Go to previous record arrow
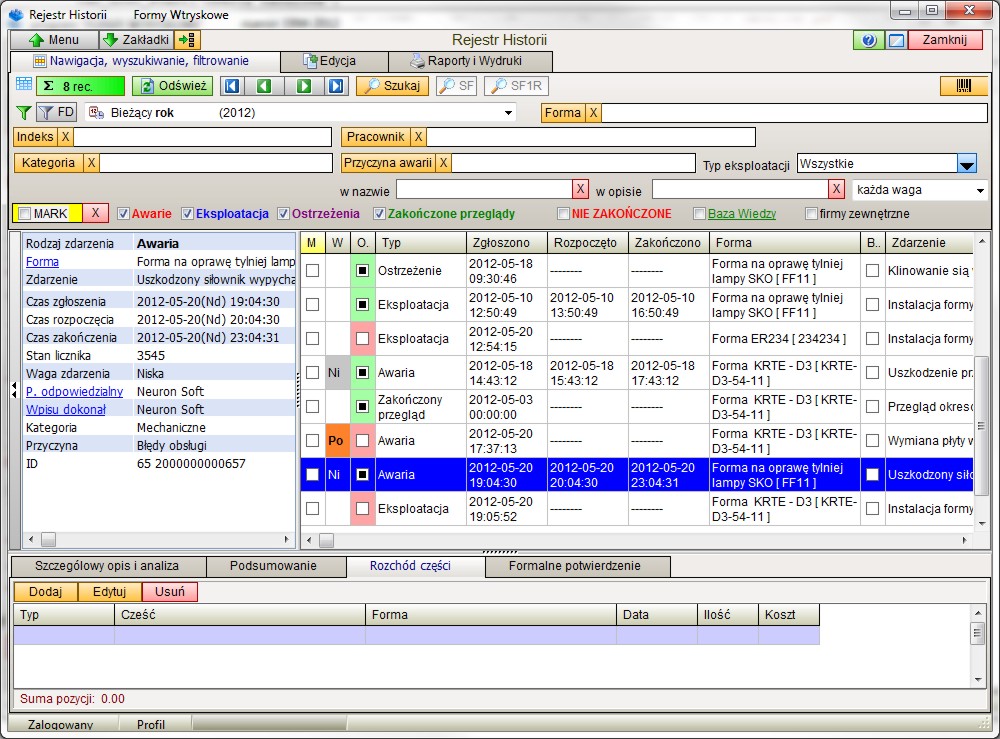The height and width of the screenshot is (739, 1000). (265, 86)
